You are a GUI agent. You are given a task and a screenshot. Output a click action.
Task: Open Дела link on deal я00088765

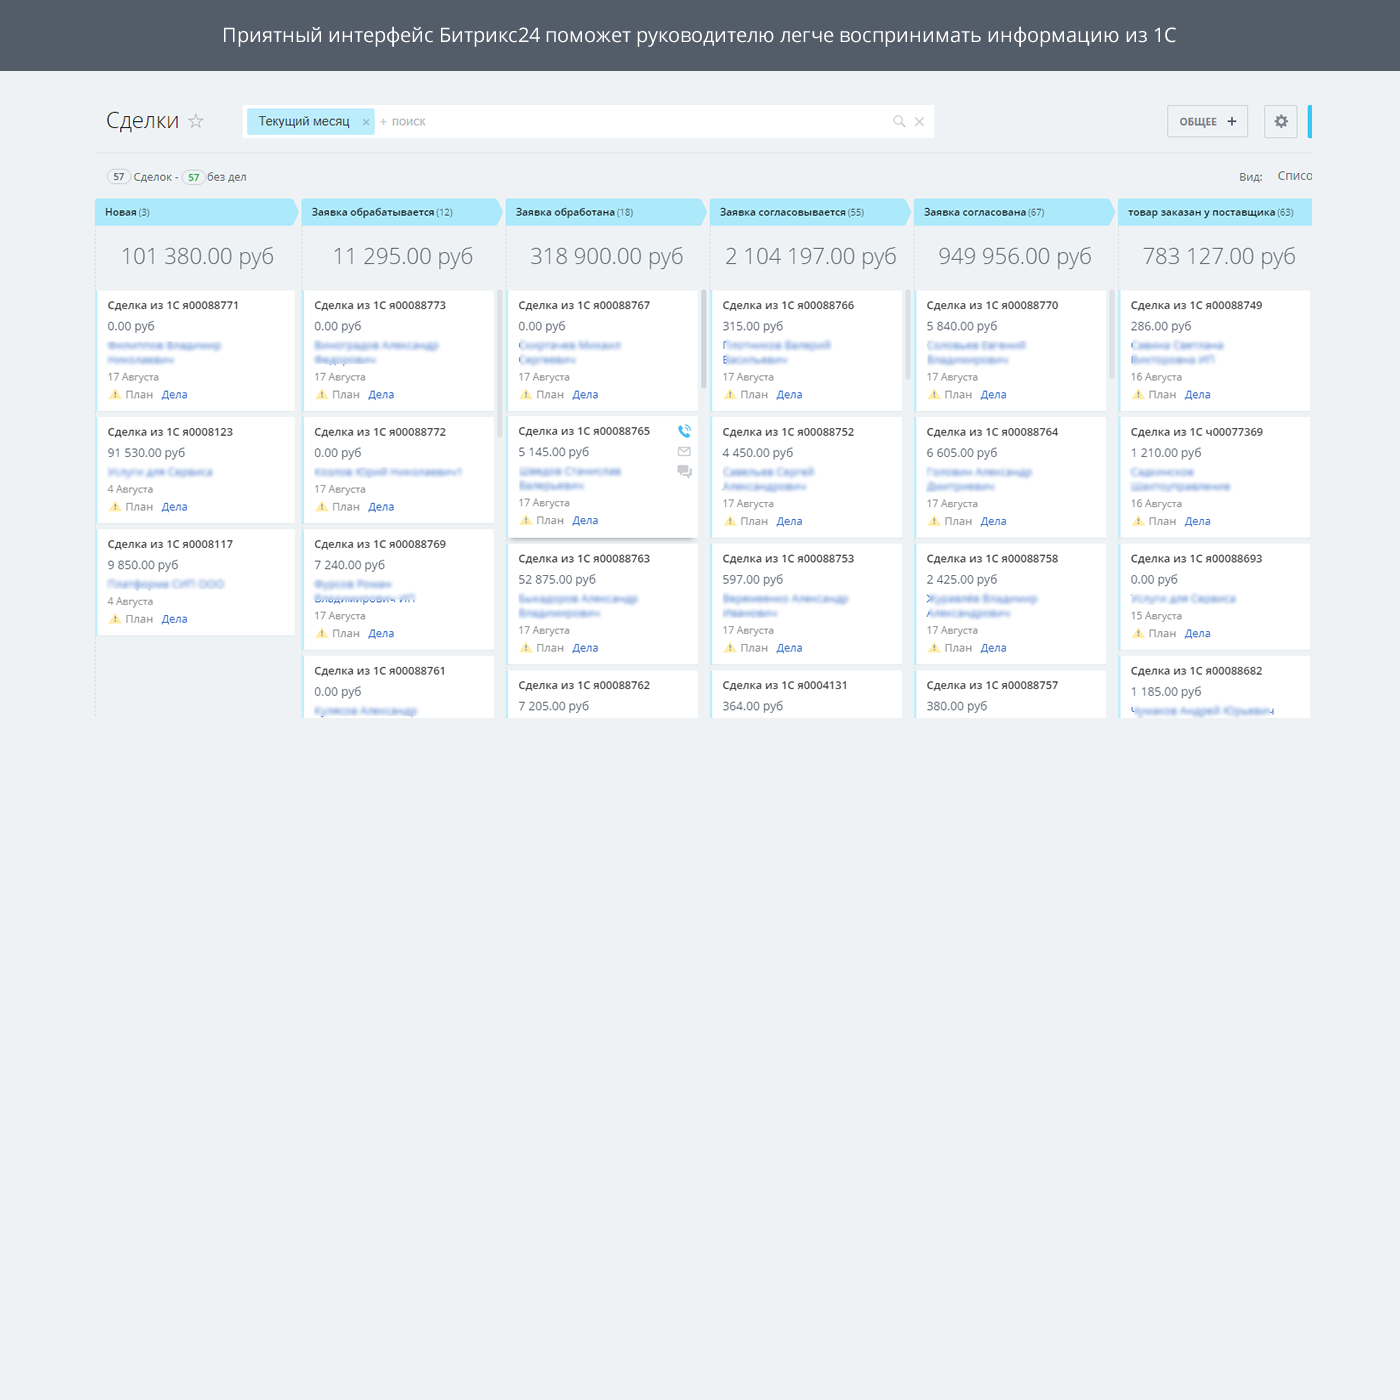pos(585,521)
